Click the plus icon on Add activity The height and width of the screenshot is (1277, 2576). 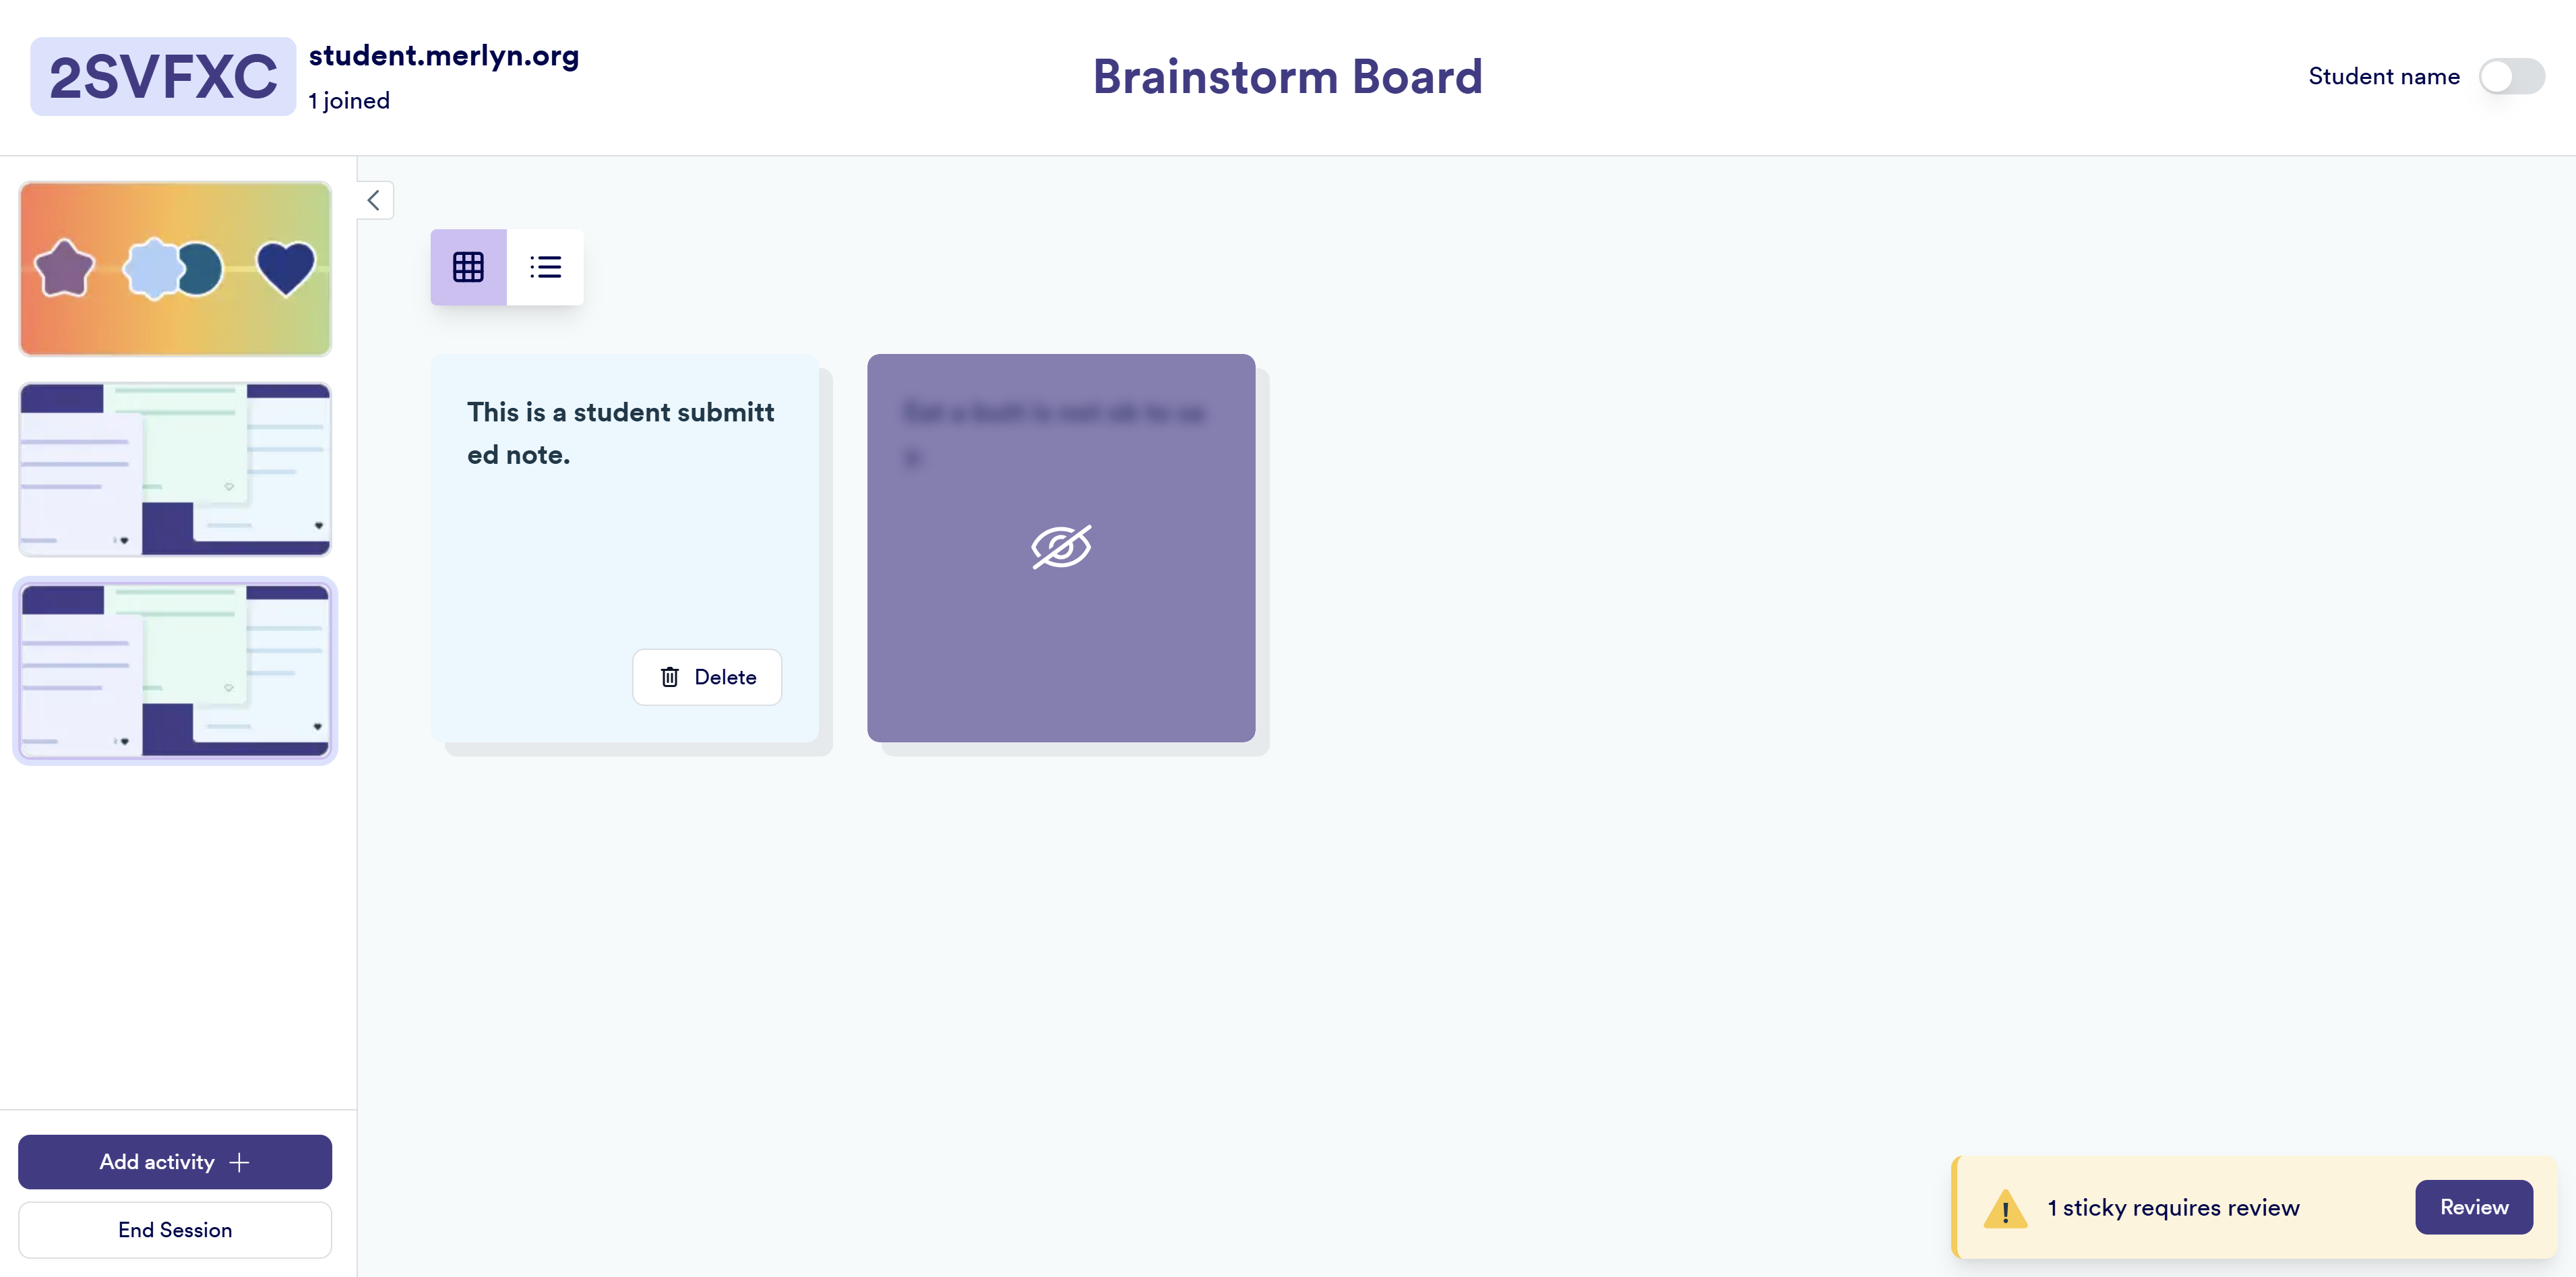(x=239, y=1162)
